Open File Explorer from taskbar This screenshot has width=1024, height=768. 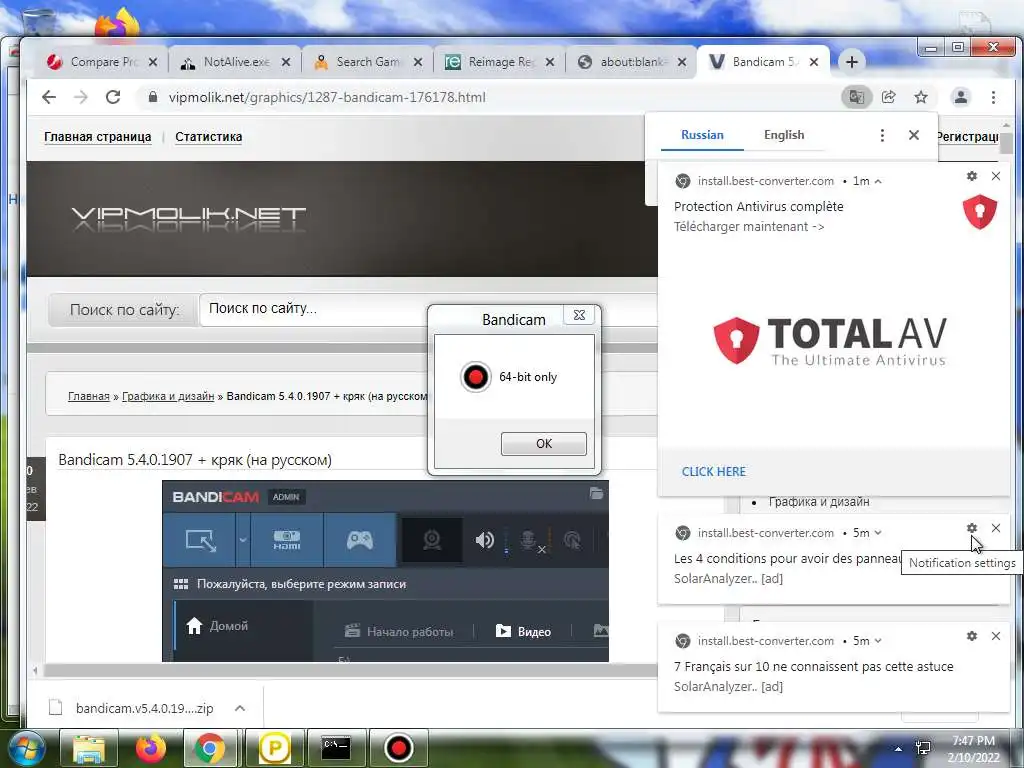click(88, 748)
